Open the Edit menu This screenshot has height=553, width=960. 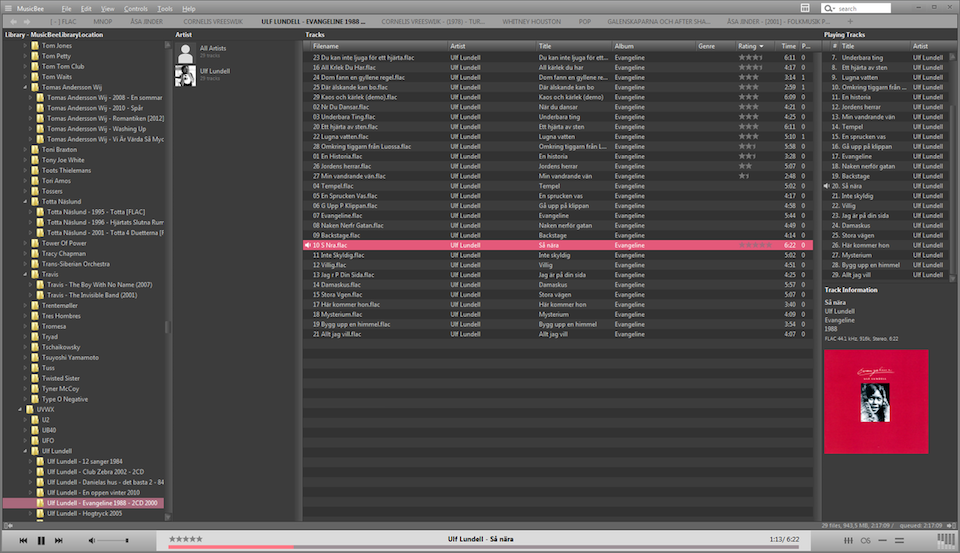[86, 9]
